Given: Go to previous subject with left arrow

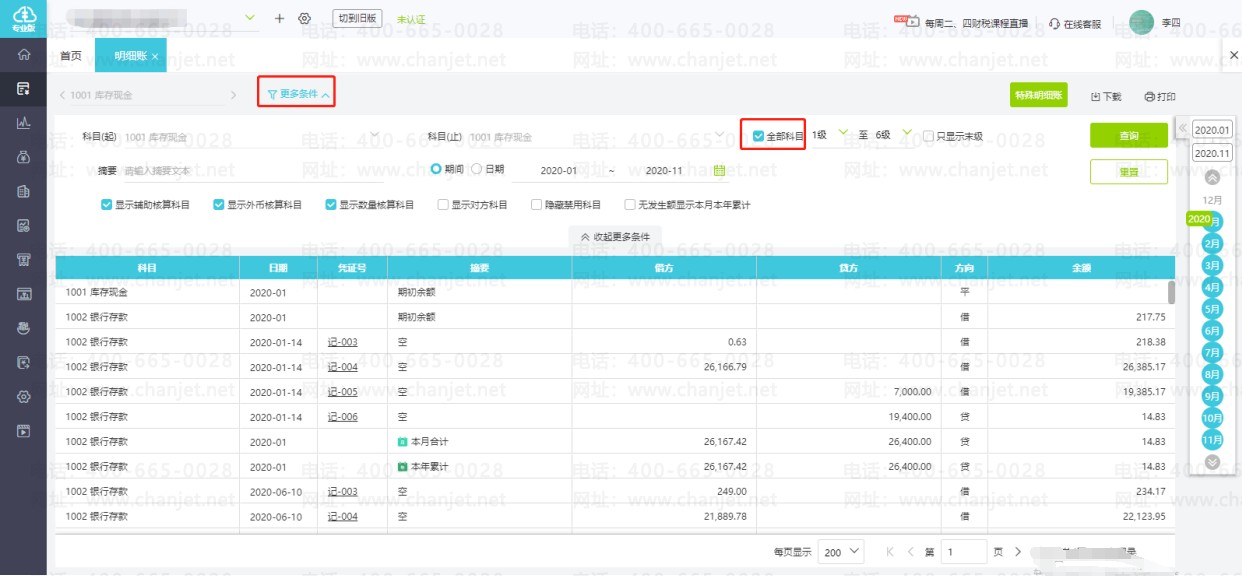Looking at the screenshot, I should click(62, 95).
